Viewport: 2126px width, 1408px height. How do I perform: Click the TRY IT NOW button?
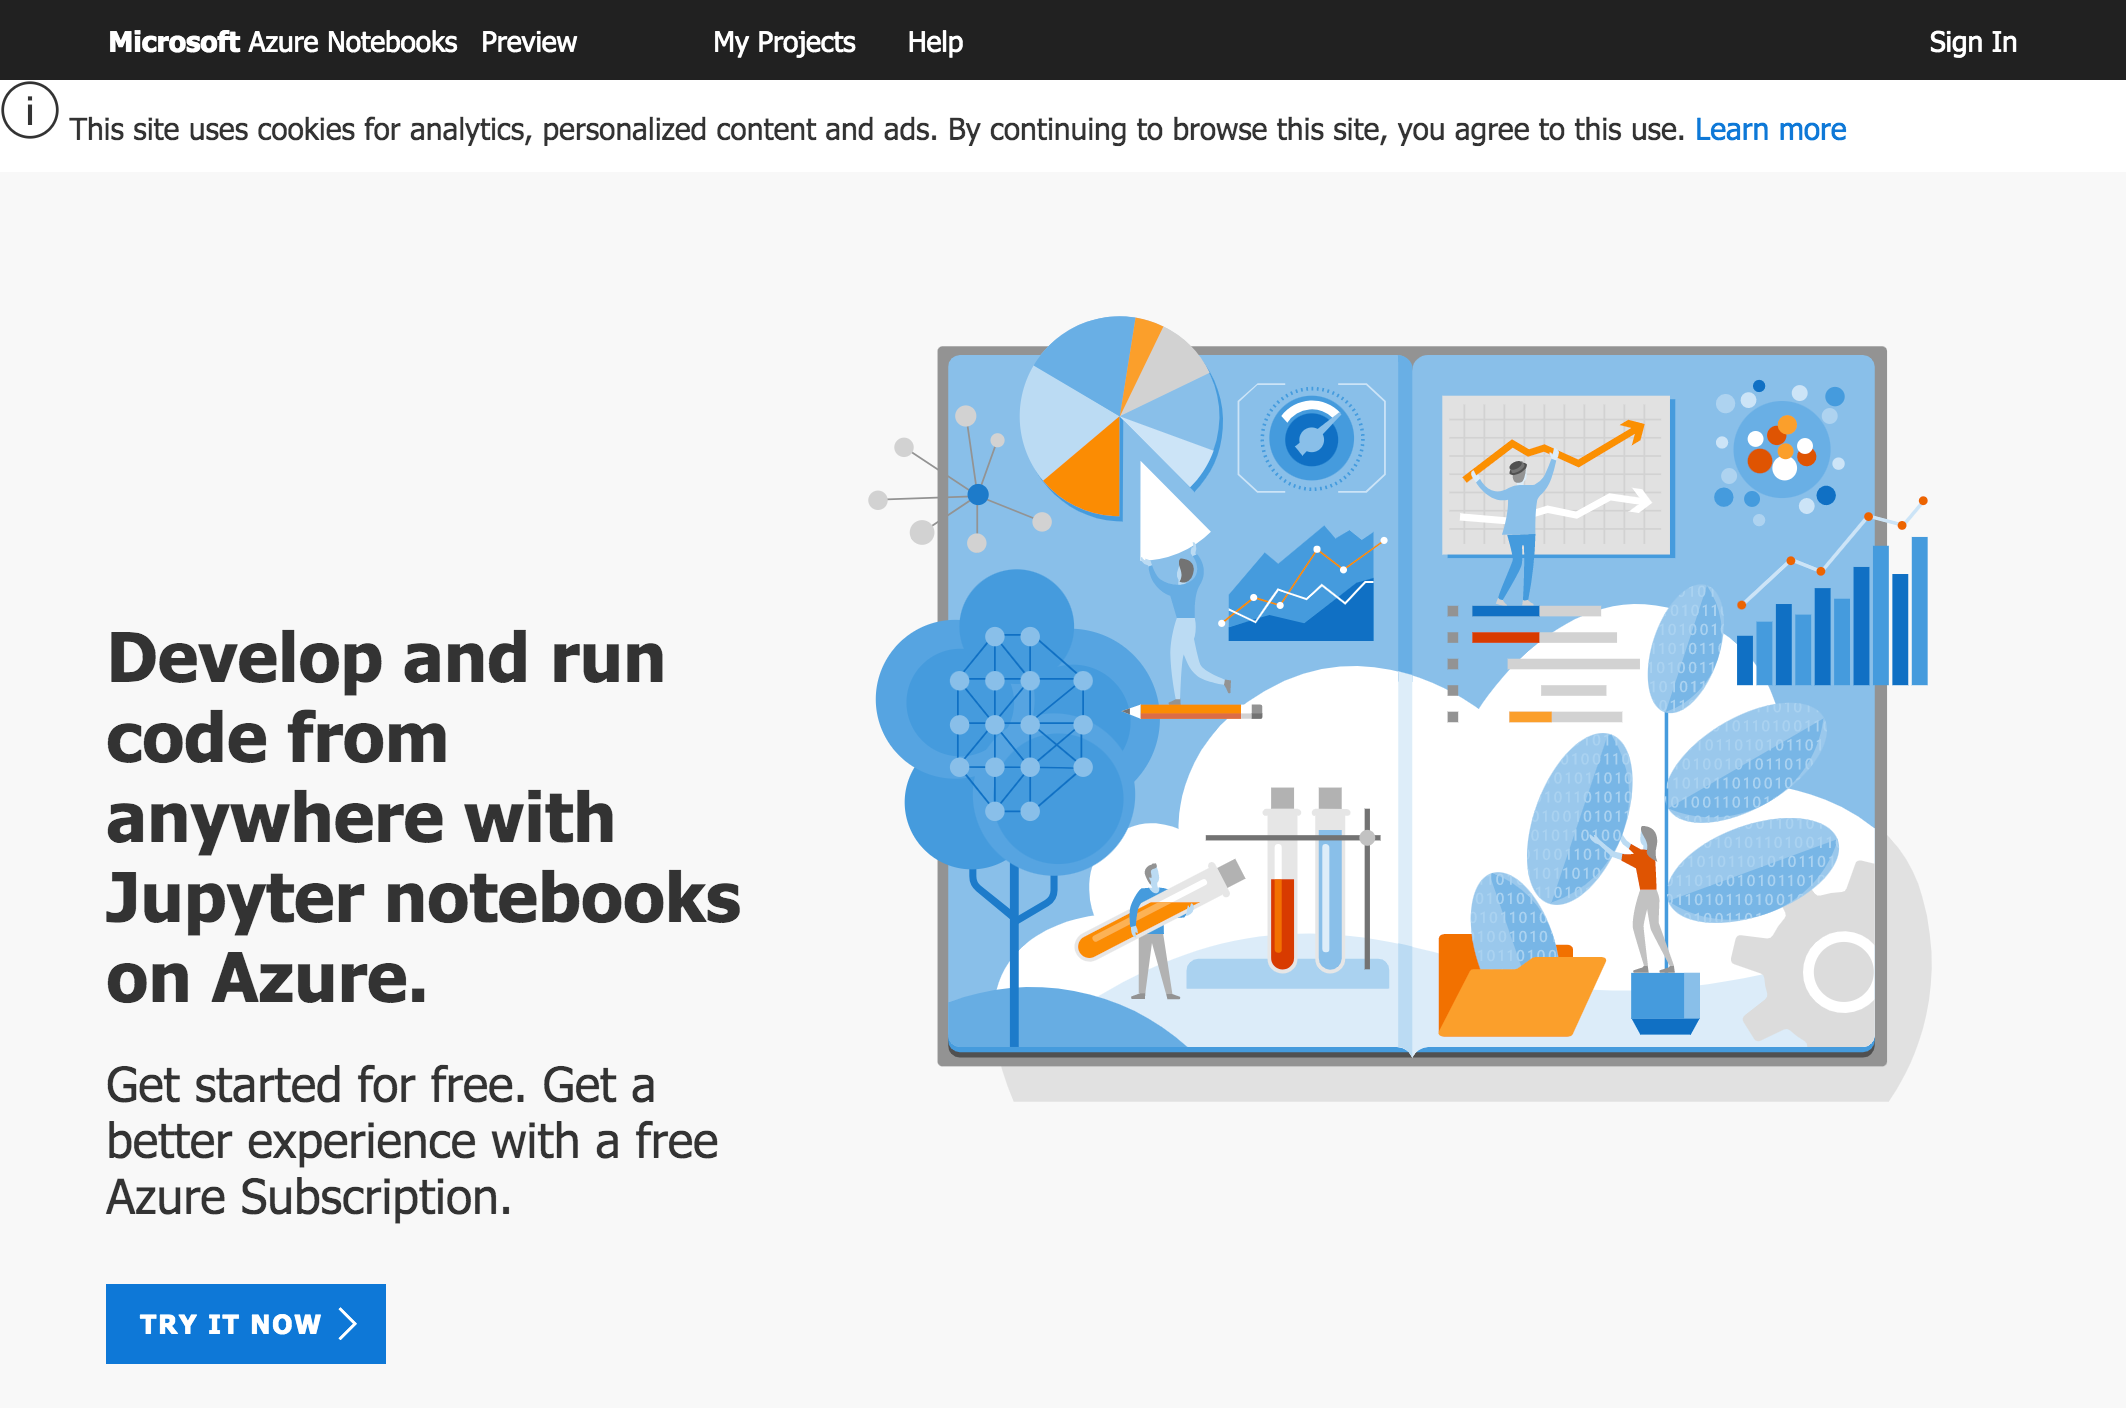pos(245,1324)
